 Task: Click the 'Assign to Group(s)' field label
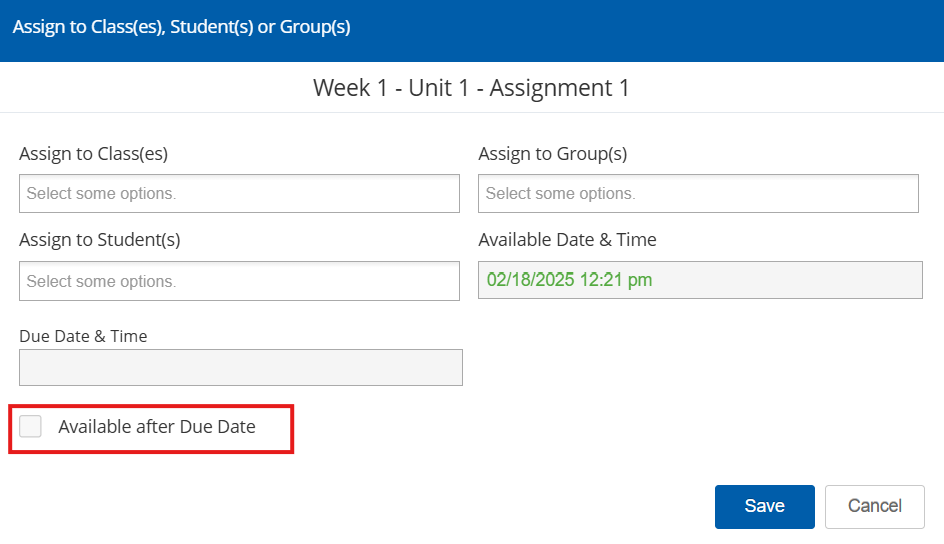pyautogui.click(x=552, y=154)
